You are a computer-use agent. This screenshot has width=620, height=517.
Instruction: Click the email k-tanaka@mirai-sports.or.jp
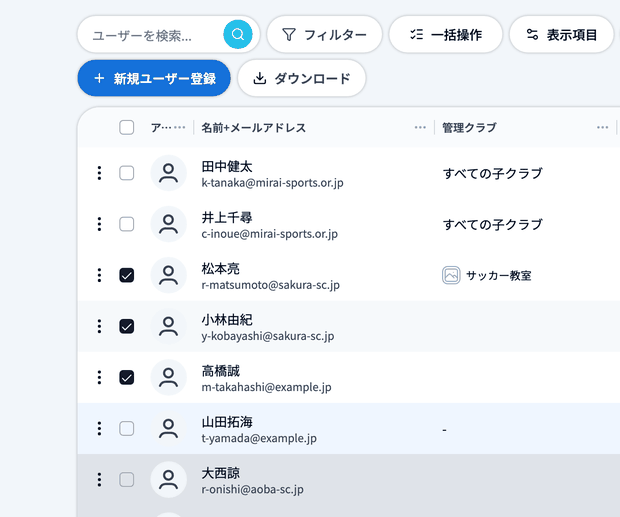point(272,183)
